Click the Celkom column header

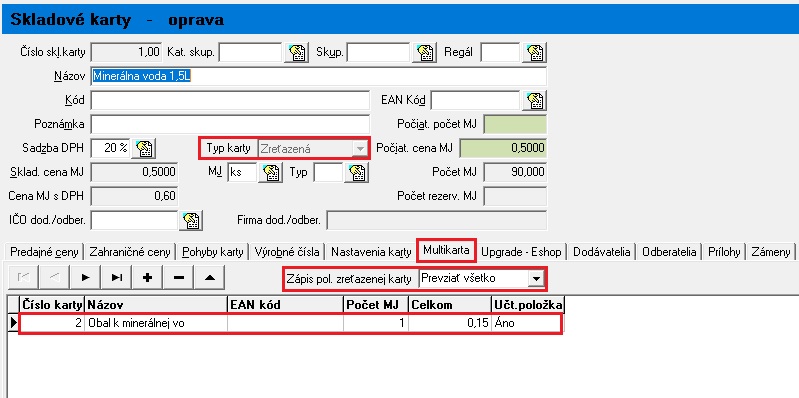(x=449, y=305)
